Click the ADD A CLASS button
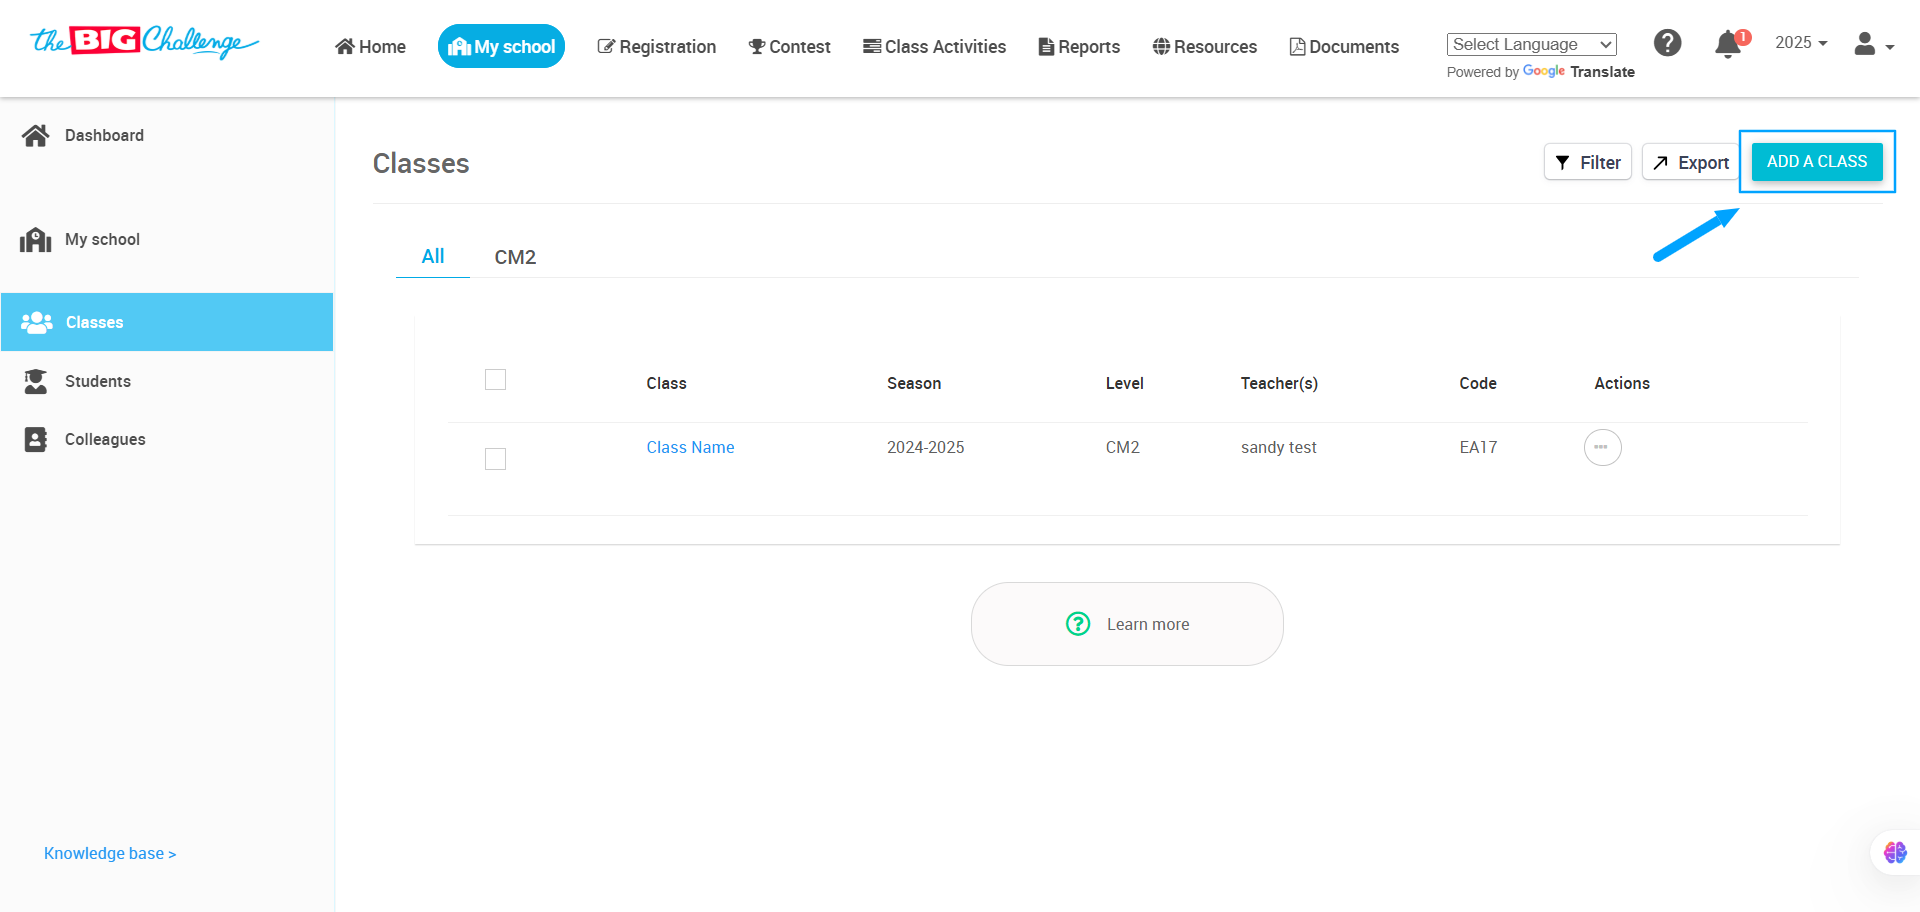This screenshot has height=912, width=1920. pyautogui.click(x=1817, y=161)
